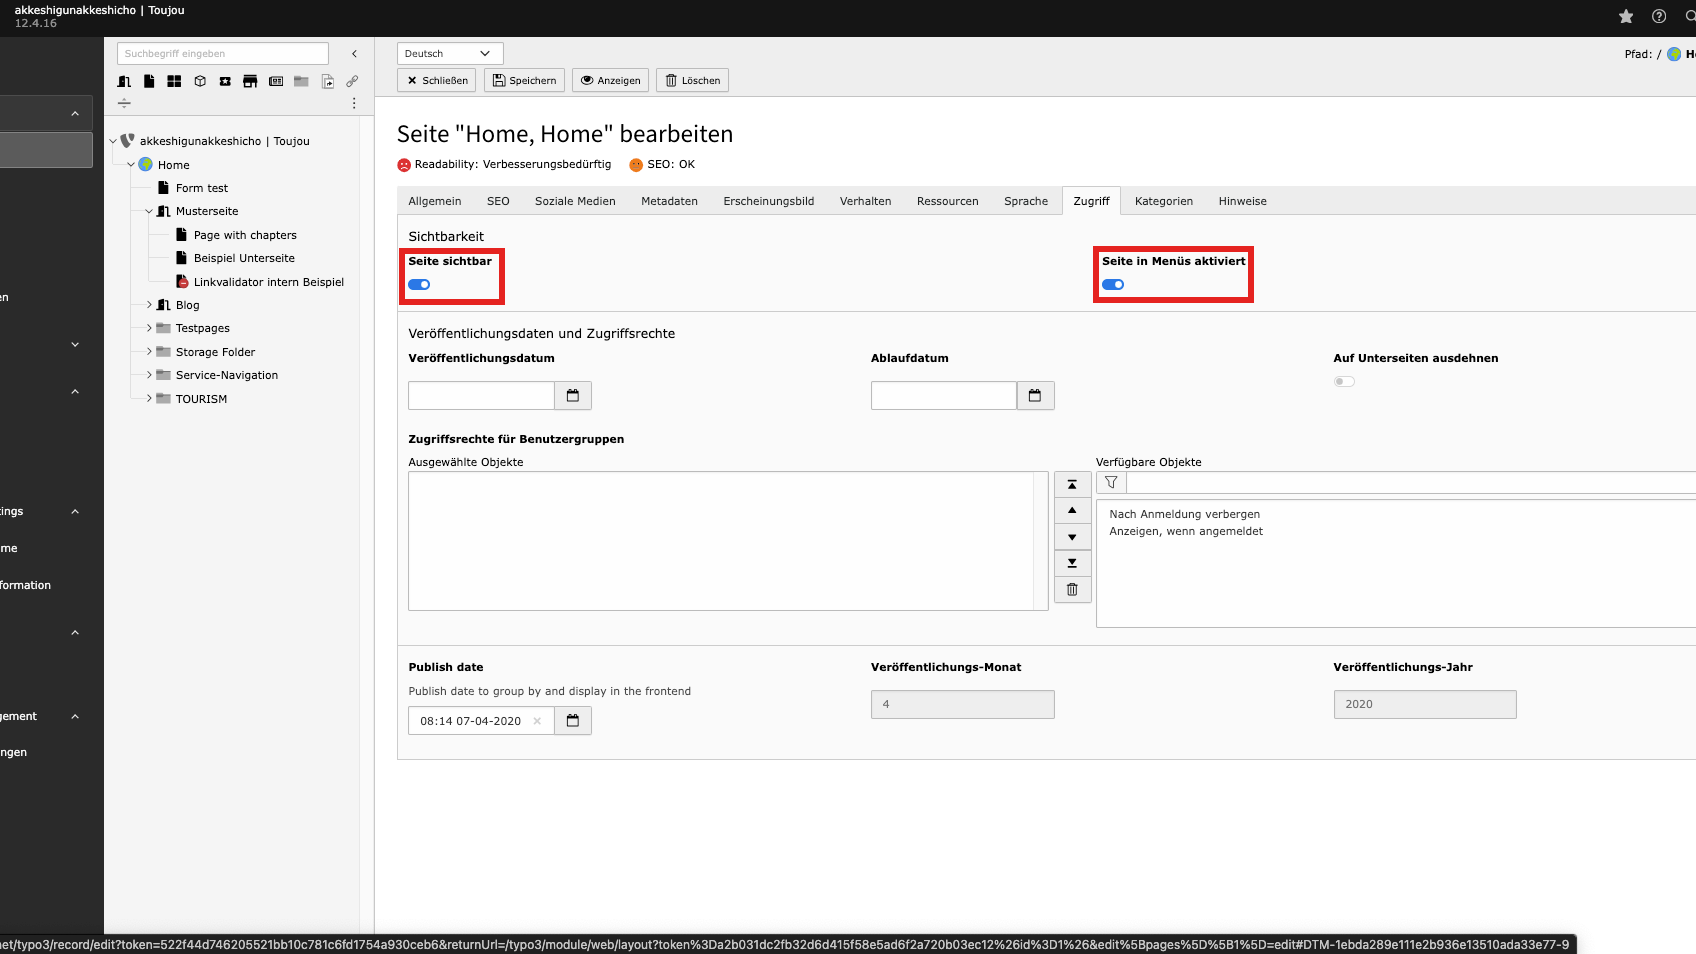Viewport: 1696px width, 954px height.
Task: Open the Deutsch language dropdown
Action: [449, 54]
